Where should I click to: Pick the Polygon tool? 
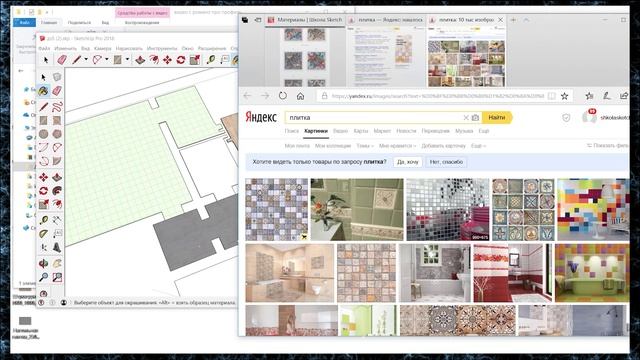click(x=57, y=134)
